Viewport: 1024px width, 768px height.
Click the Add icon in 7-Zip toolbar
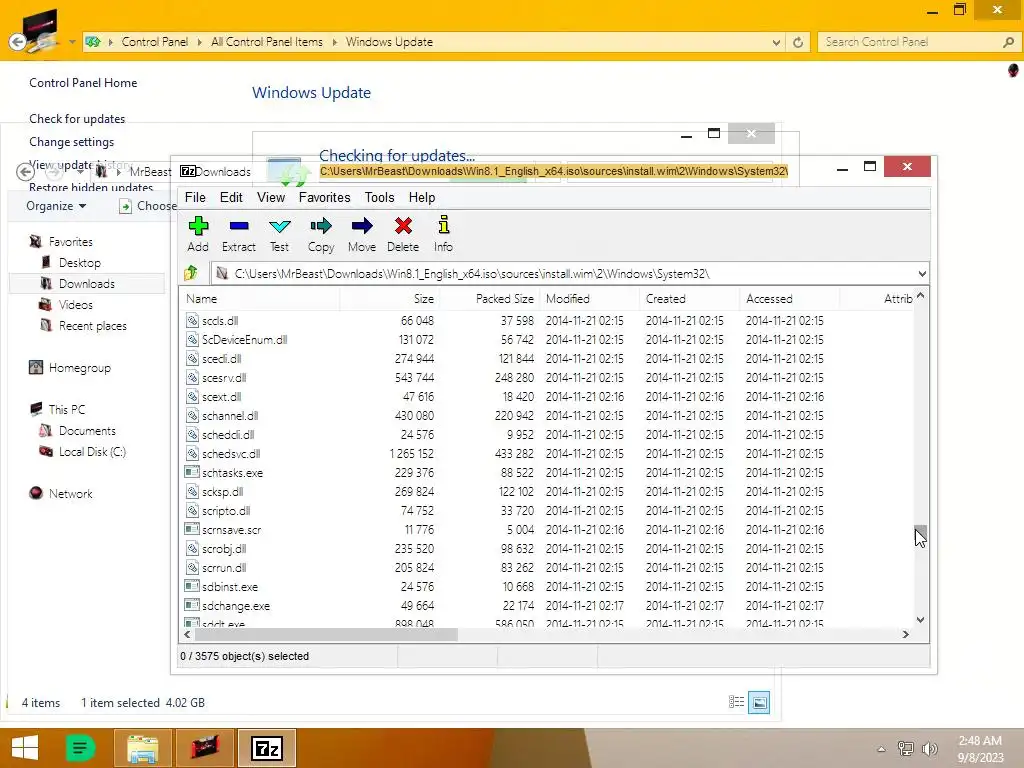198,226
